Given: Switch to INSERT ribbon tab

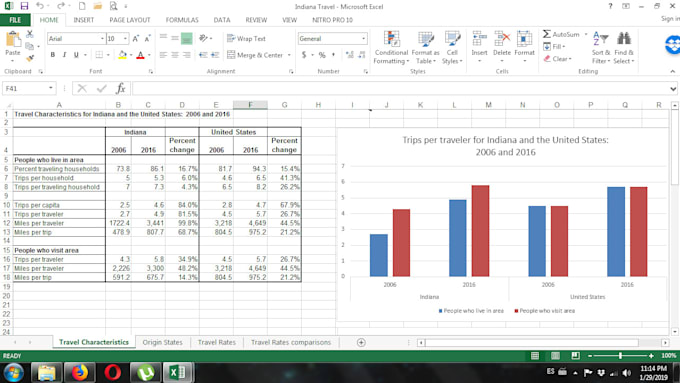Looking at the screenshot, I should coord(84,20).
